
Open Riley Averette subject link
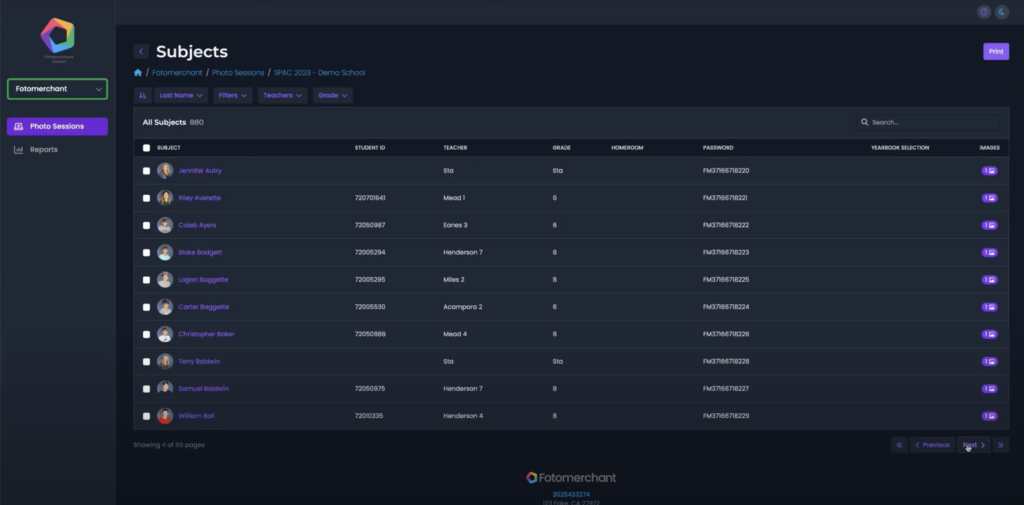click(x=199, y=198)
